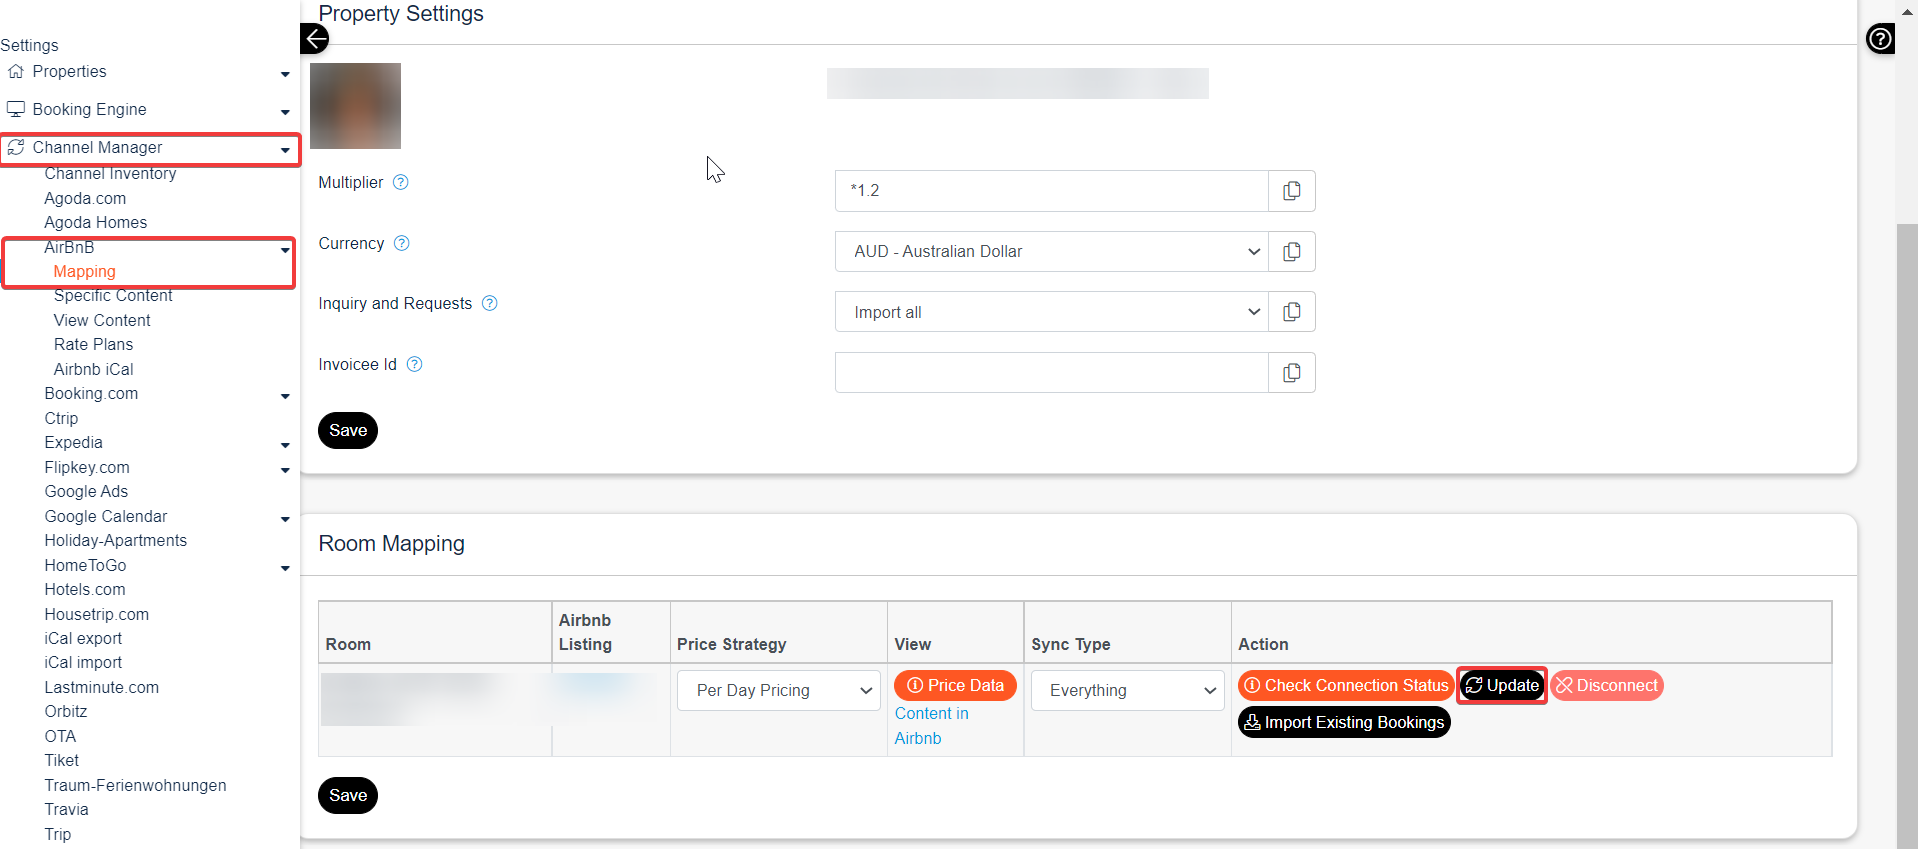
Task: Open Traum-Ferienwohnungen channel in sidebar
Action: pyautogui.click(x=135, y=785)
